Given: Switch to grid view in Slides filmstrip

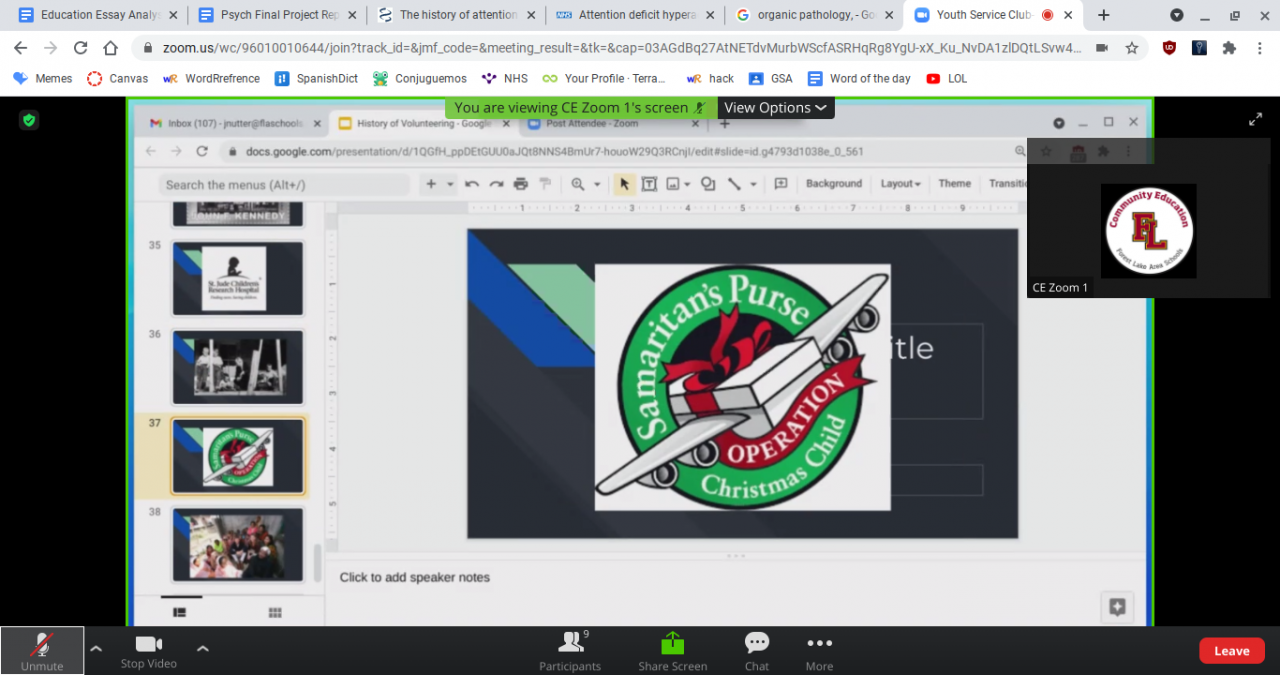Looking at the screenshot, I should tap(274, 612).
